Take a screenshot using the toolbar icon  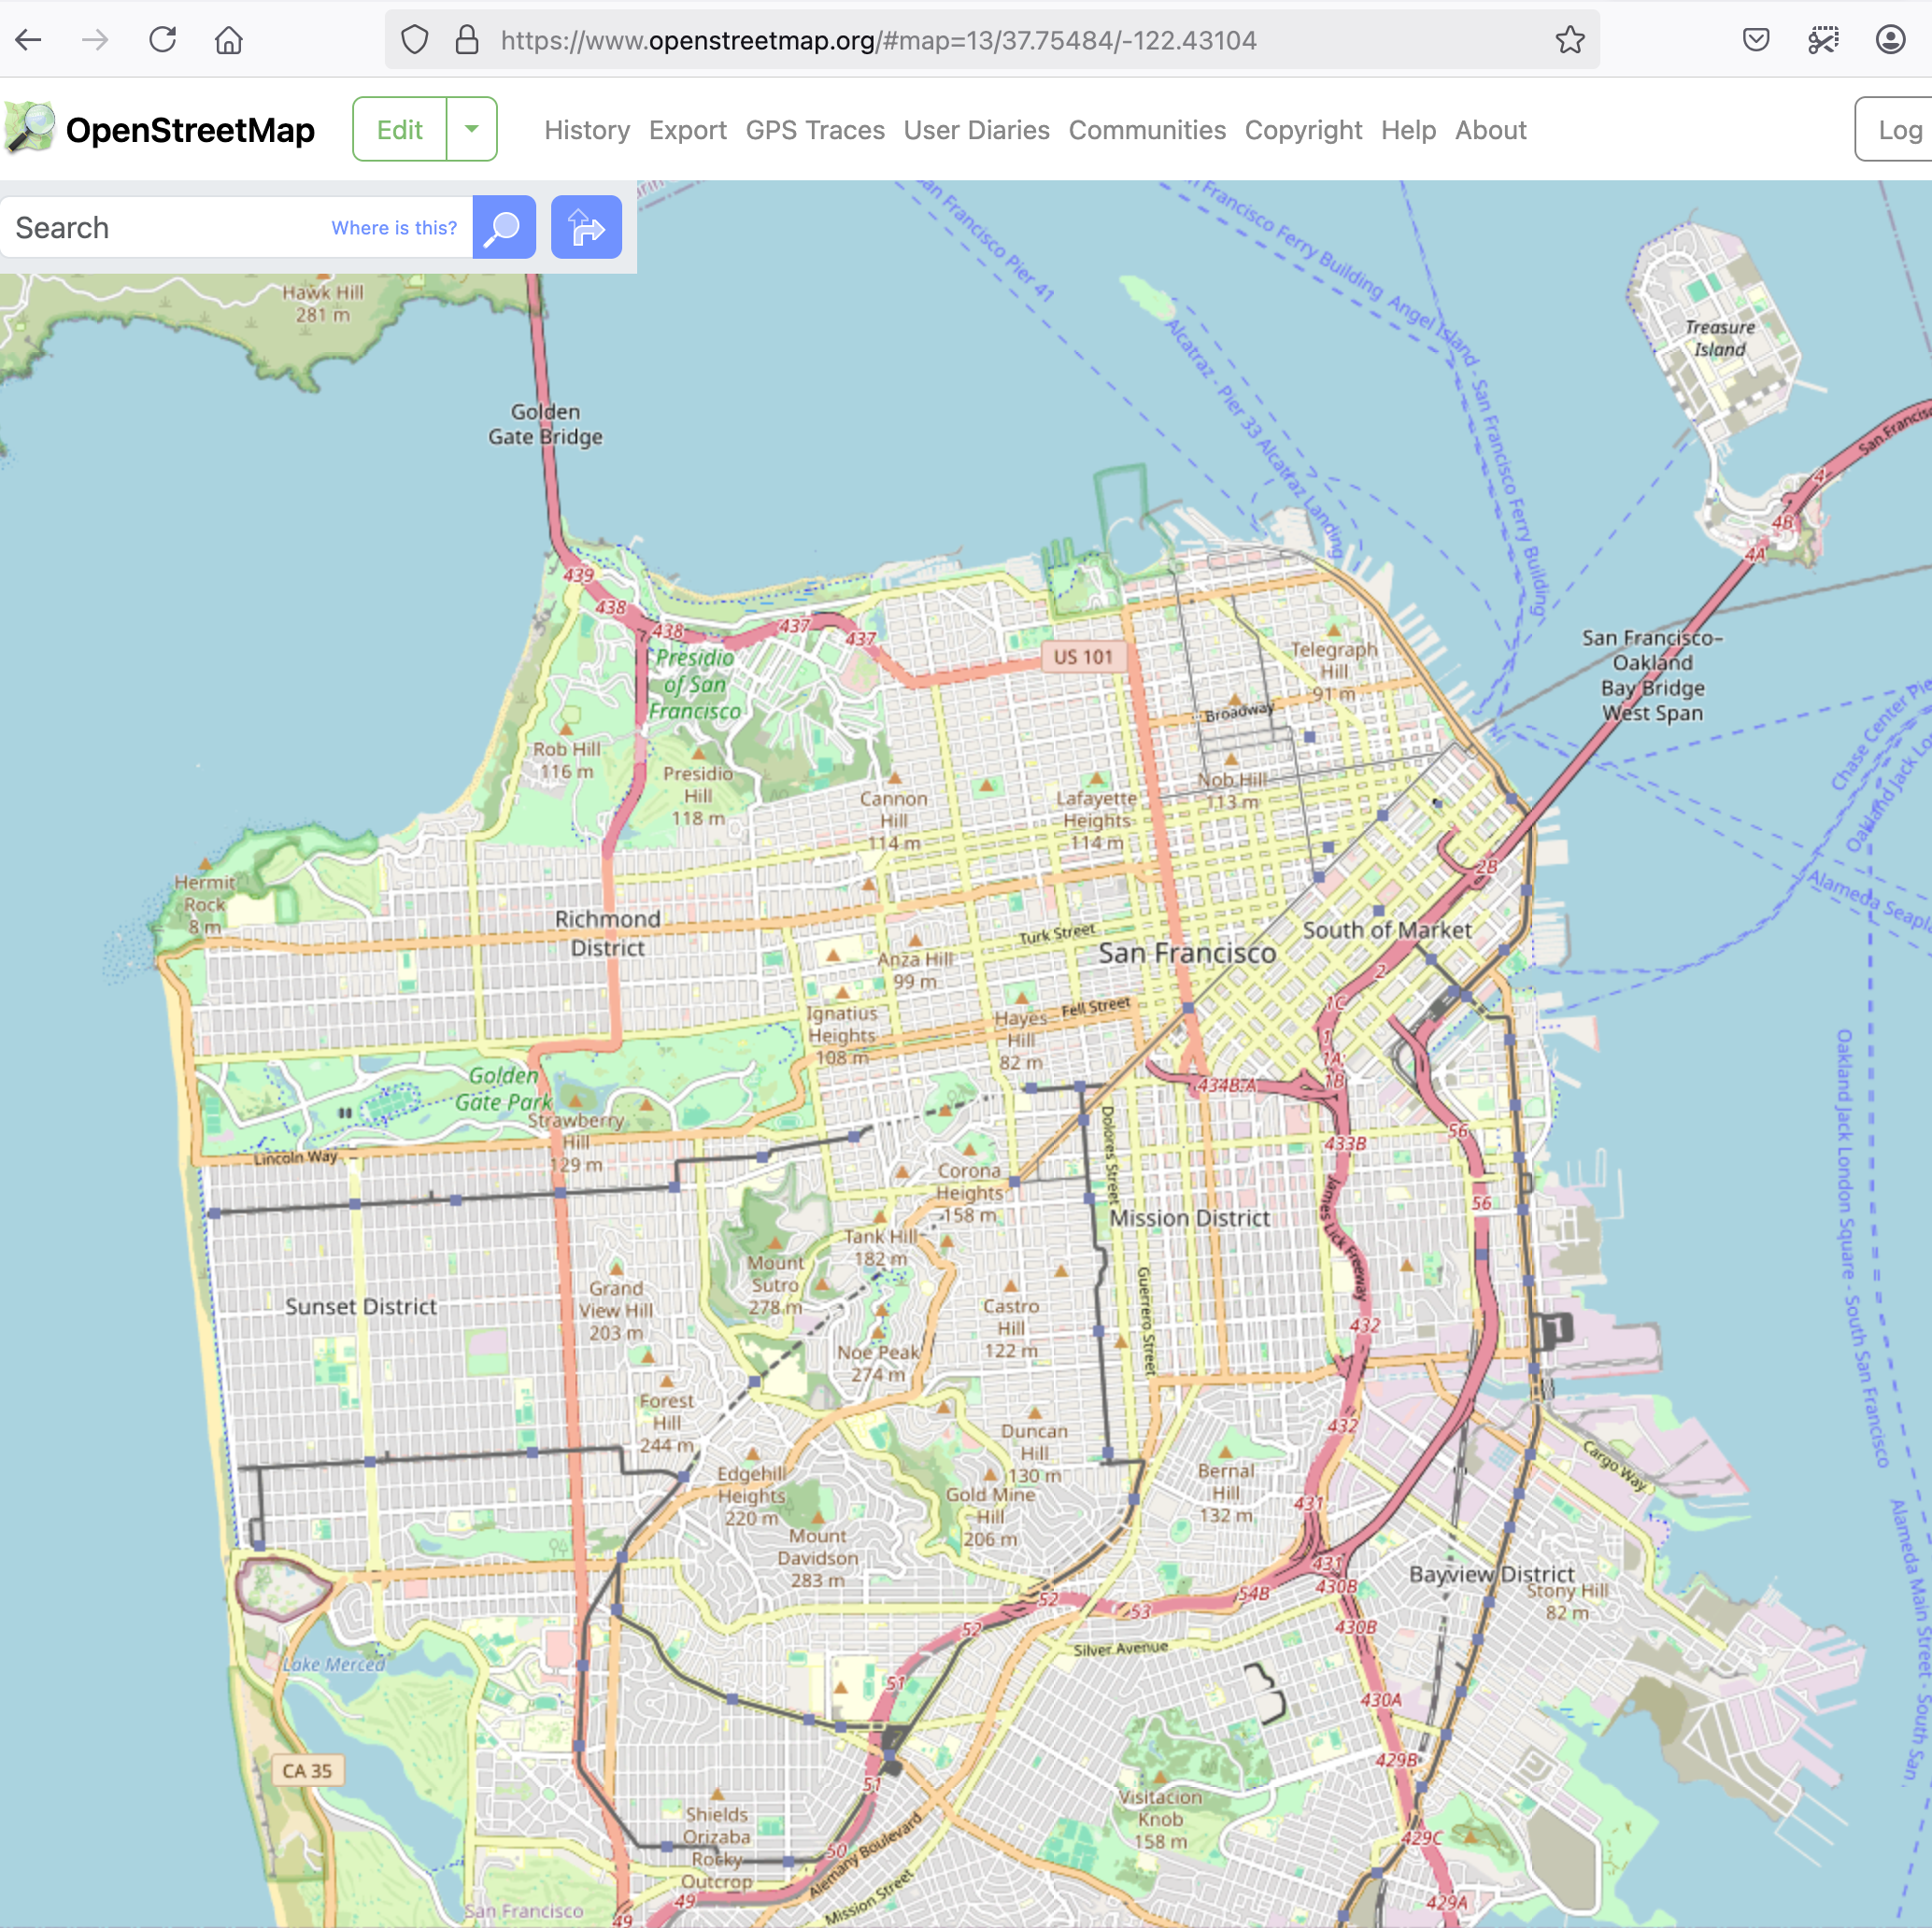1823,40
